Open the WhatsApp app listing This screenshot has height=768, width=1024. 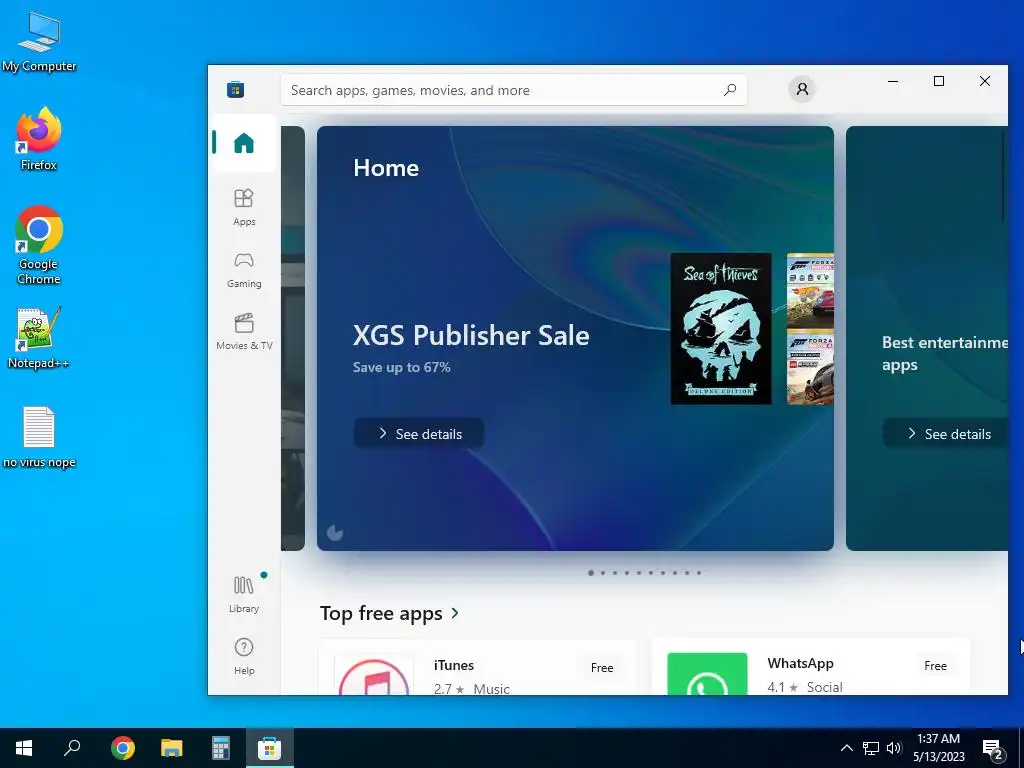810,667
